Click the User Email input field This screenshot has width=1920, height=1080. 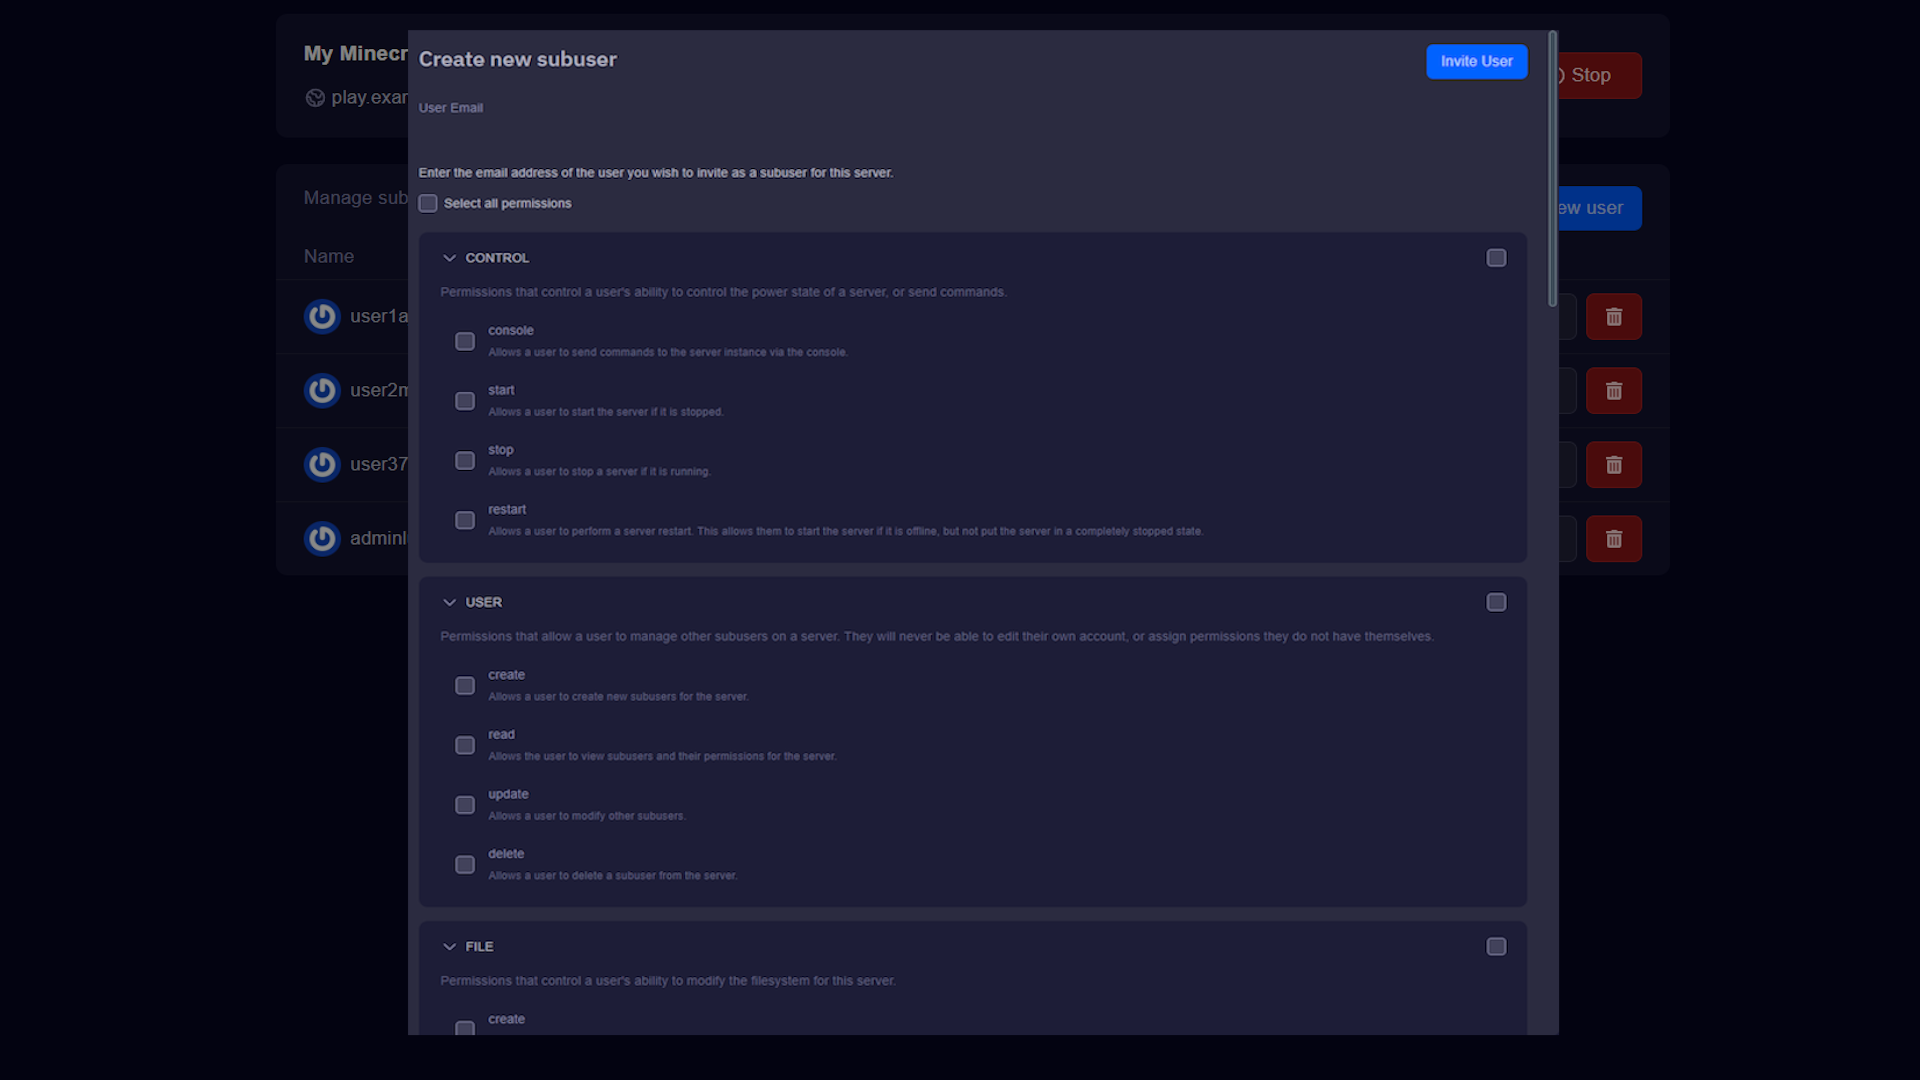coord(972,137)
